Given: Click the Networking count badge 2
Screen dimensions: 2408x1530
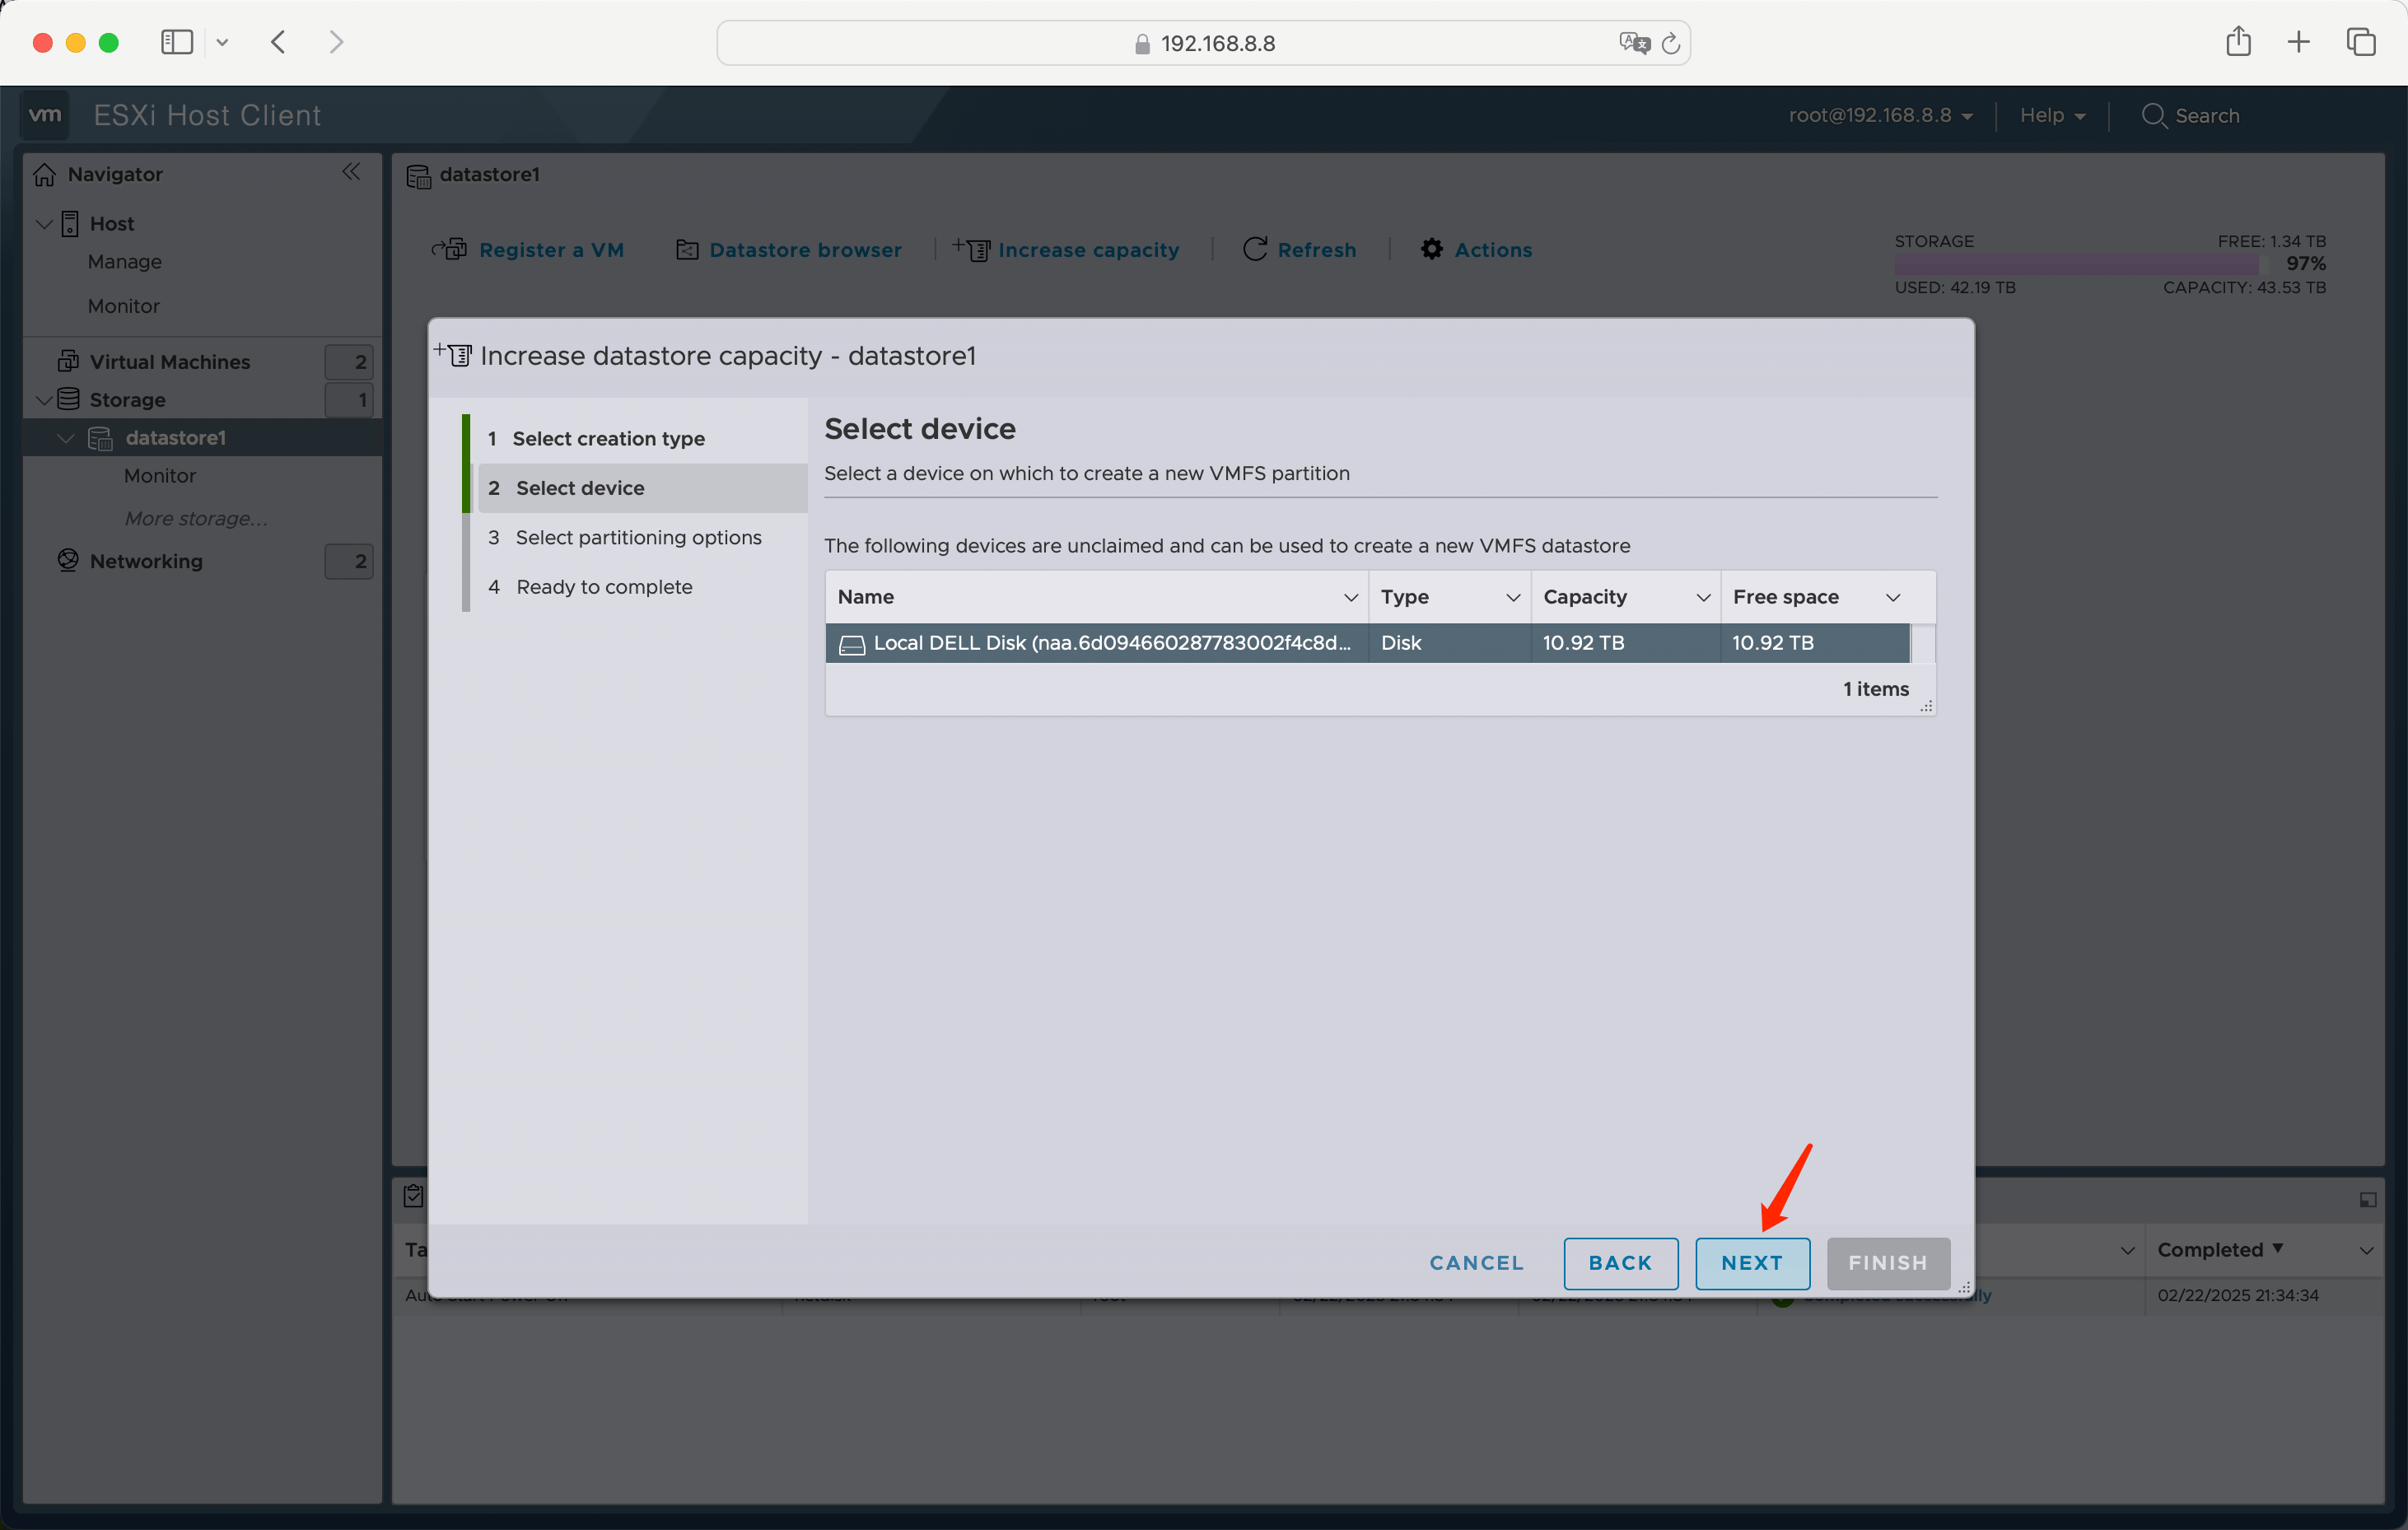Looking at the screenshot, I should coord(349,561).
